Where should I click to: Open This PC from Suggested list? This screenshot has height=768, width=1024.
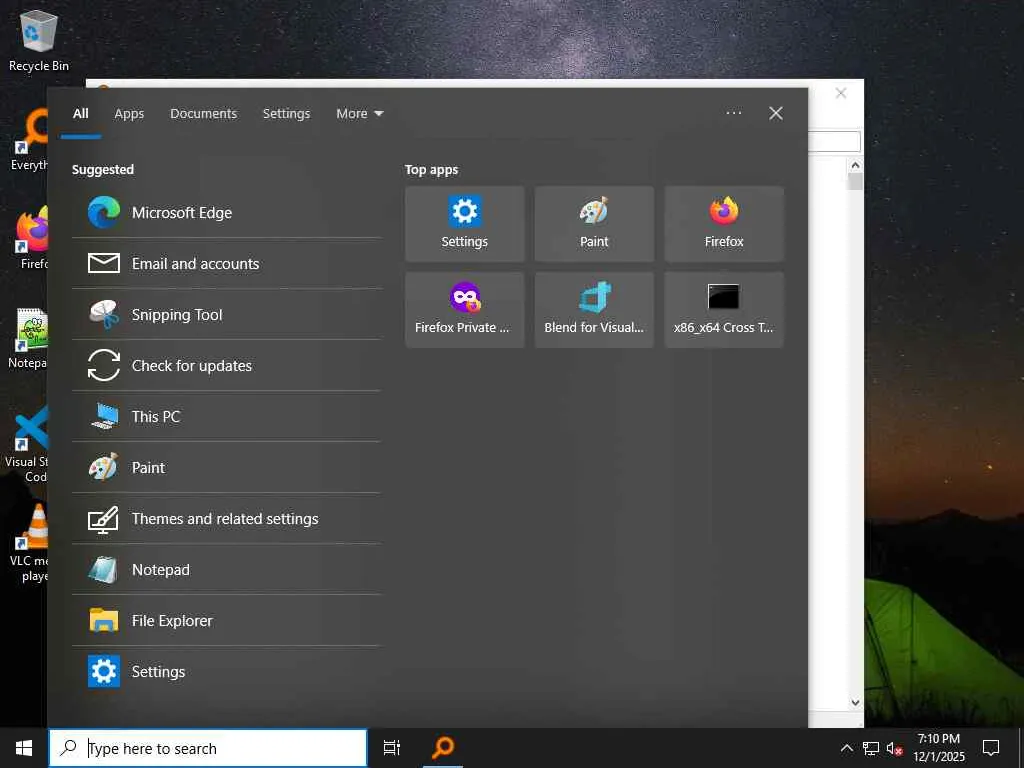click(226, 416)
